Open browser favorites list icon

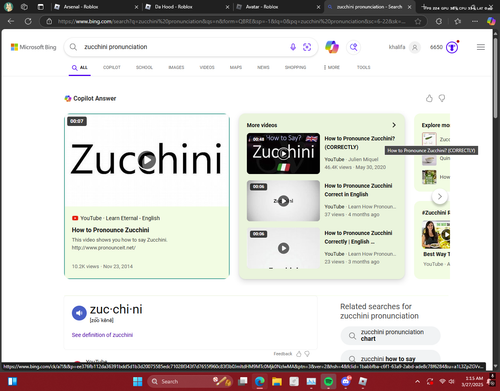pos(458,21)
